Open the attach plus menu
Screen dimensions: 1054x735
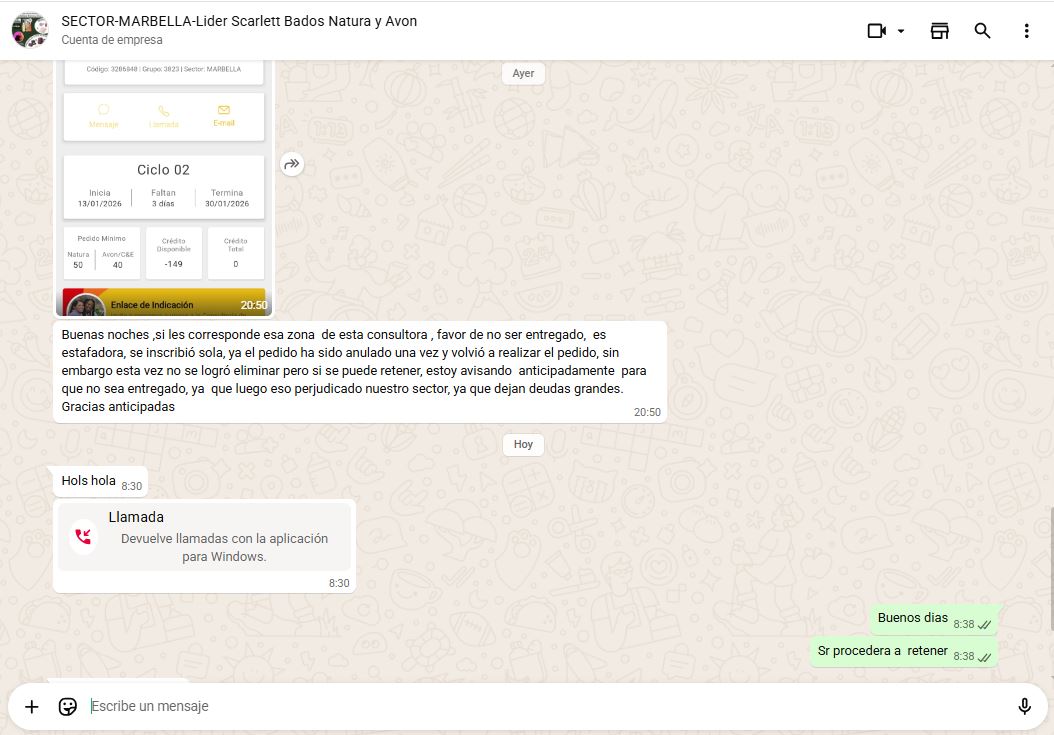[x=32, y=706]
